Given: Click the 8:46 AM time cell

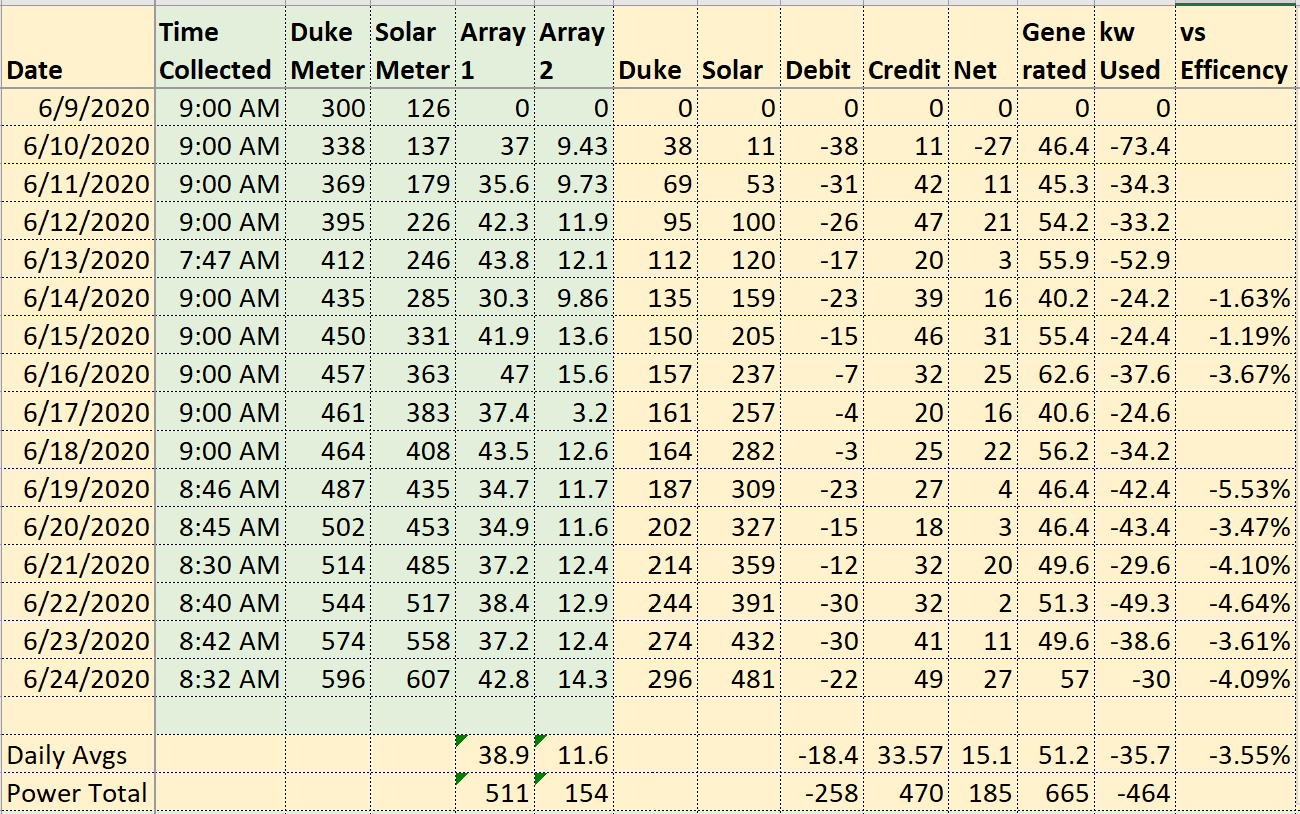Looking at the screenshot, I should tap(220, 488).
